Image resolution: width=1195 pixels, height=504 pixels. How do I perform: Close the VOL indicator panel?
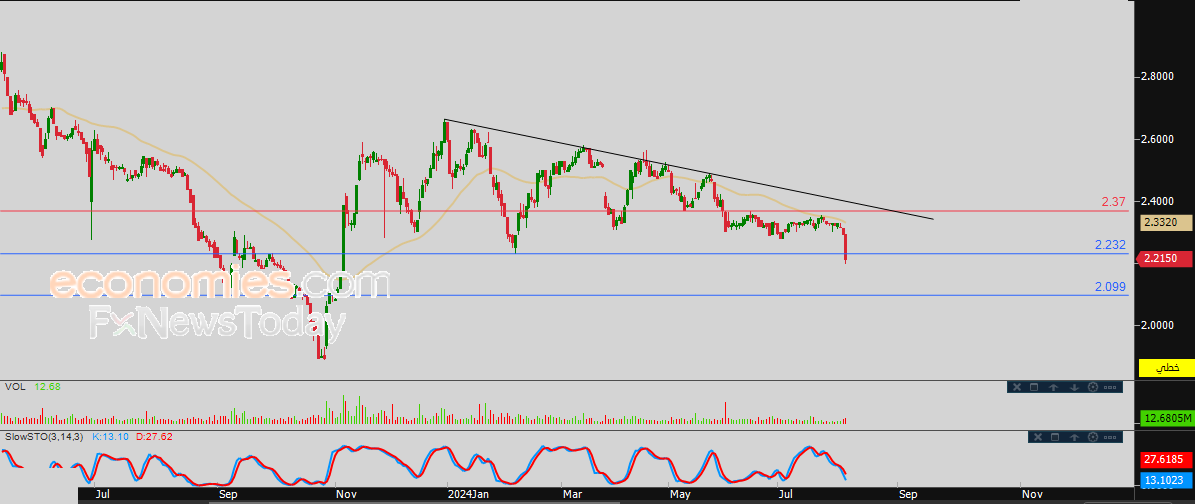click(1017, 387)
